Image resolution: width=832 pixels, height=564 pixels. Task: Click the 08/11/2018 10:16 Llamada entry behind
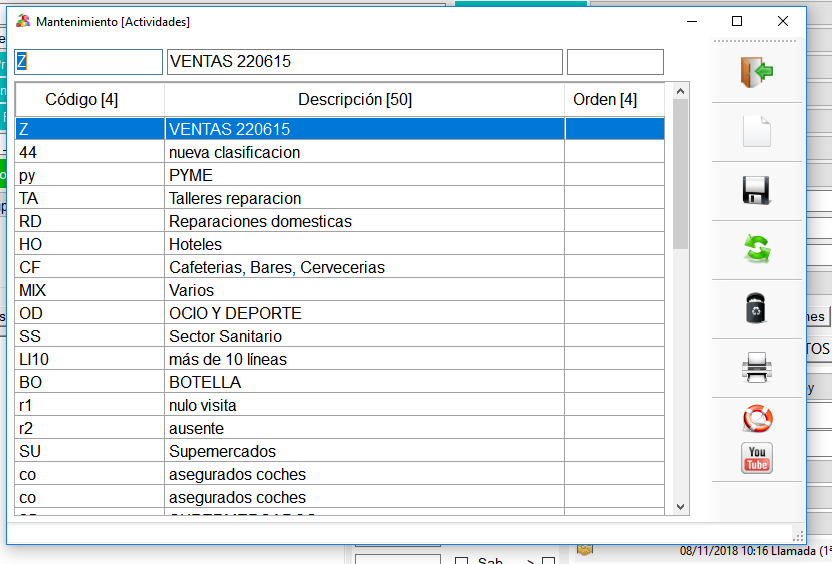click(x=755, y=551)
